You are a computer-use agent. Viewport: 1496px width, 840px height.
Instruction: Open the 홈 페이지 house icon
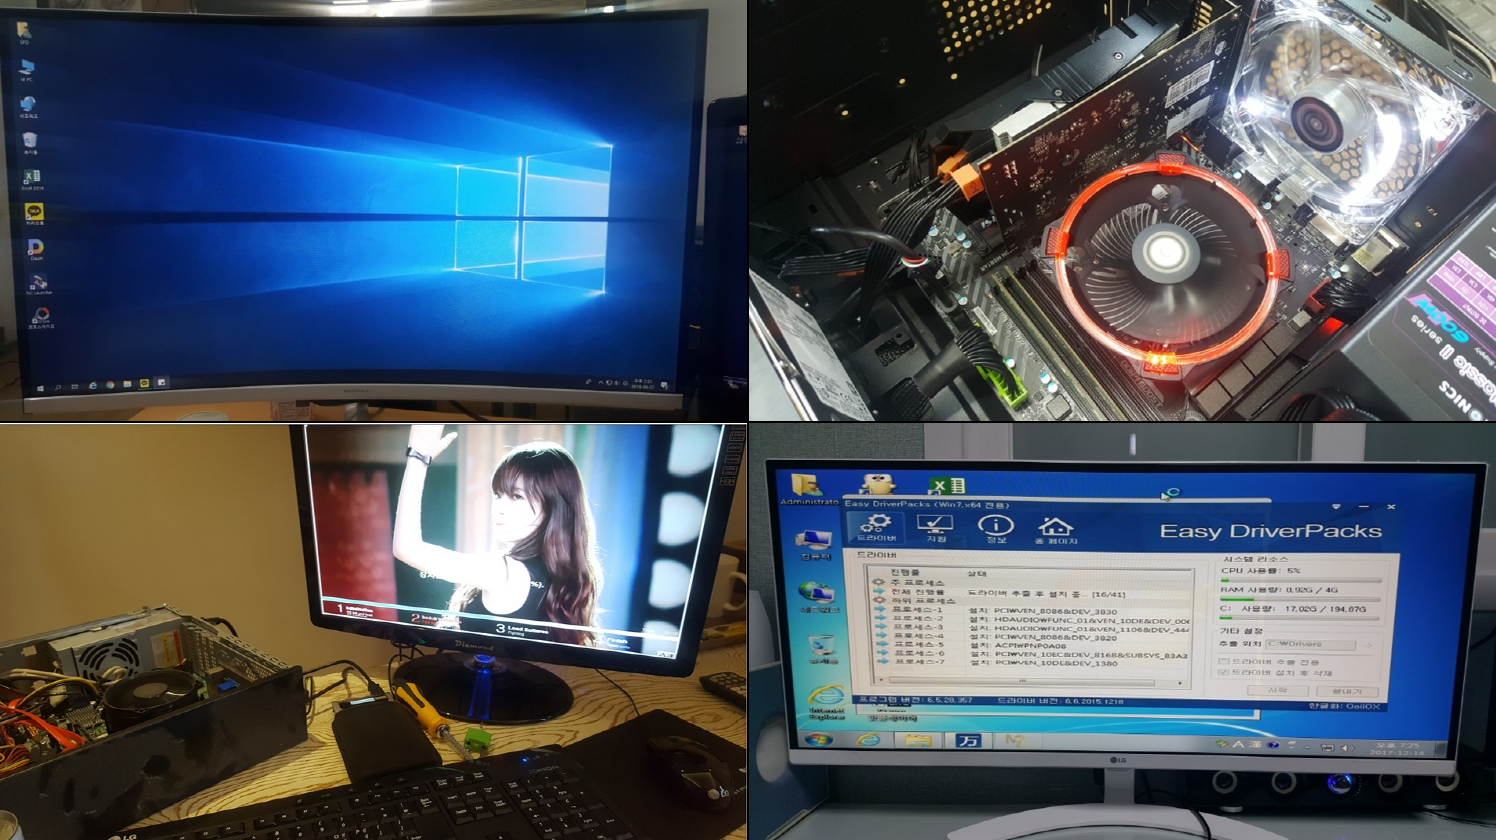(x=1056, y=531)
